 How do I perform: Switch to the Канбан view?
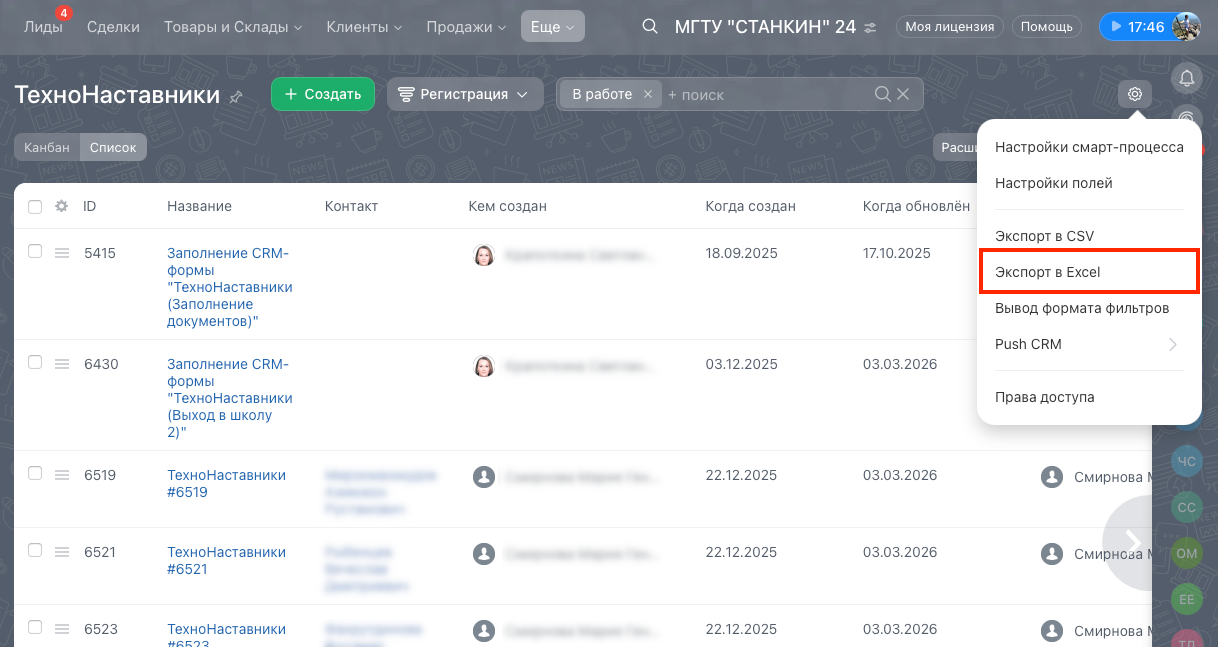coord(47,147)
